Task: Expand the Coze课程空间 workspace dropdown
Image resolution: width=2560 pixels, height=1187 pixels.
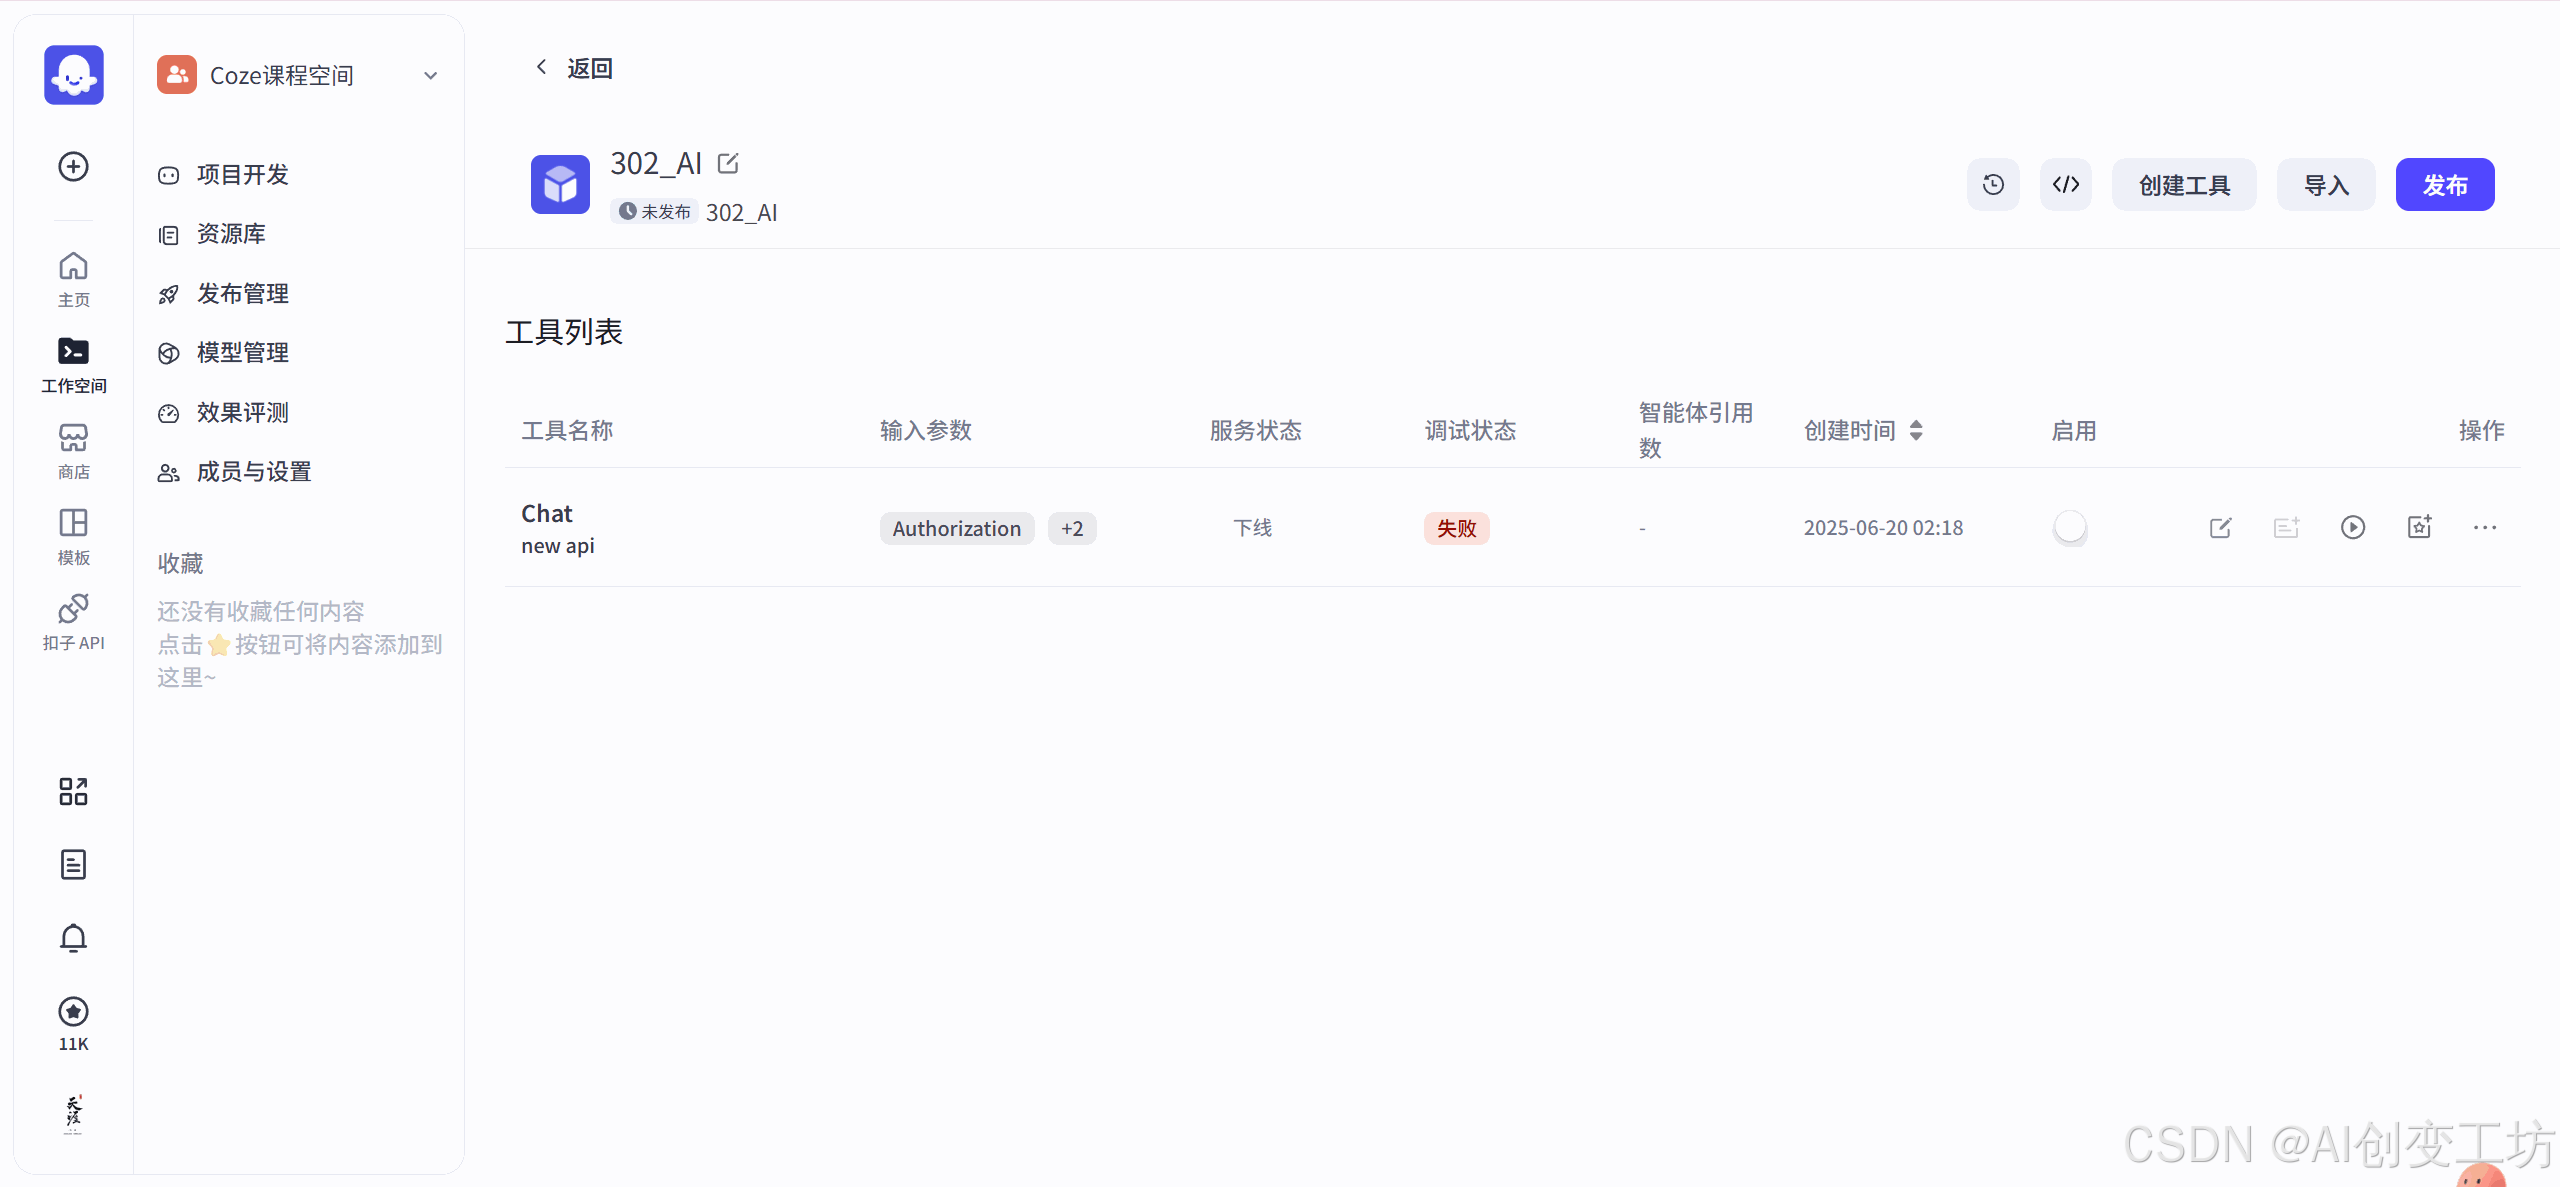Action: [431, 76]
